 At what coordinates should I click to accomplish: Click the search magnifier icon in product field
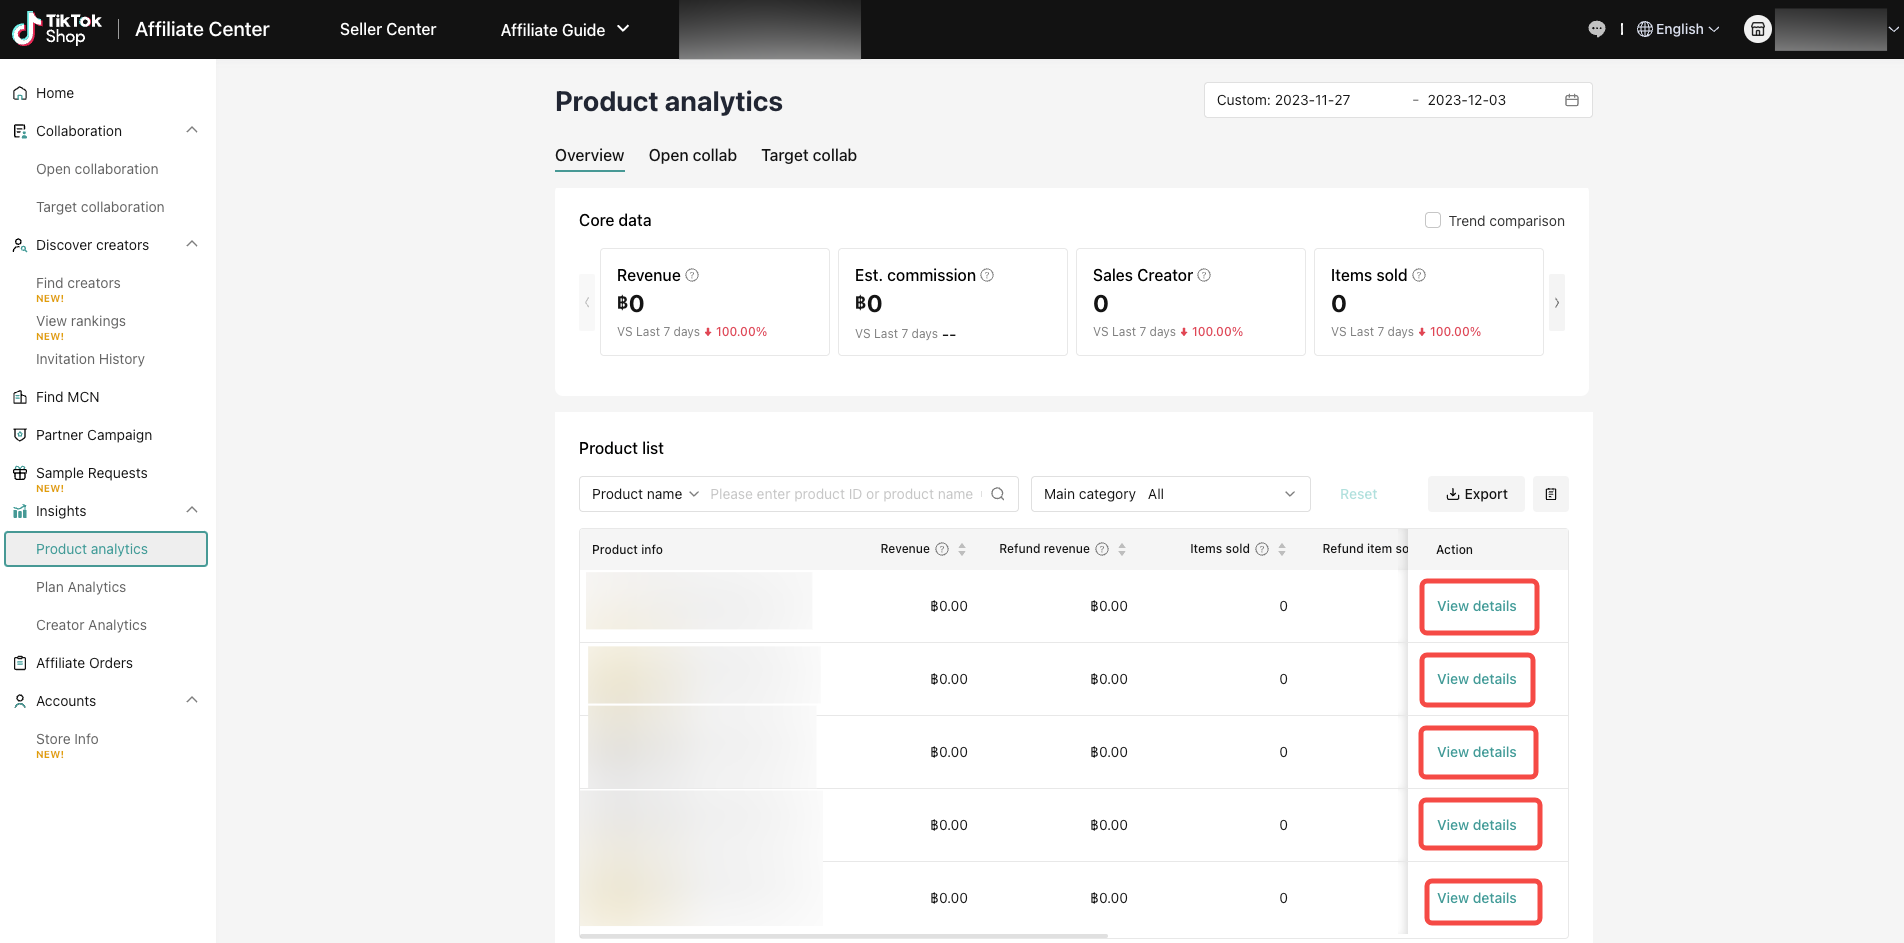(x=997, y=494)
